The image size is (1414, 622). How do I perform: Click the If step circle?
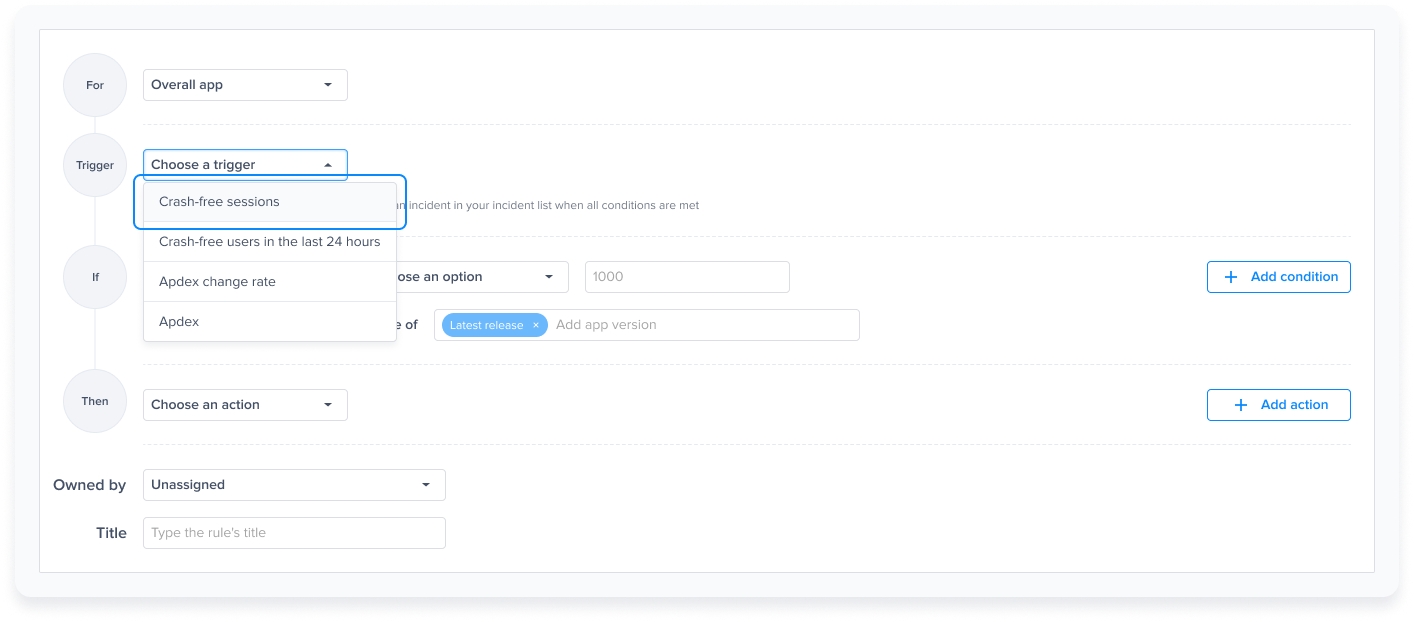coord(95,277)
